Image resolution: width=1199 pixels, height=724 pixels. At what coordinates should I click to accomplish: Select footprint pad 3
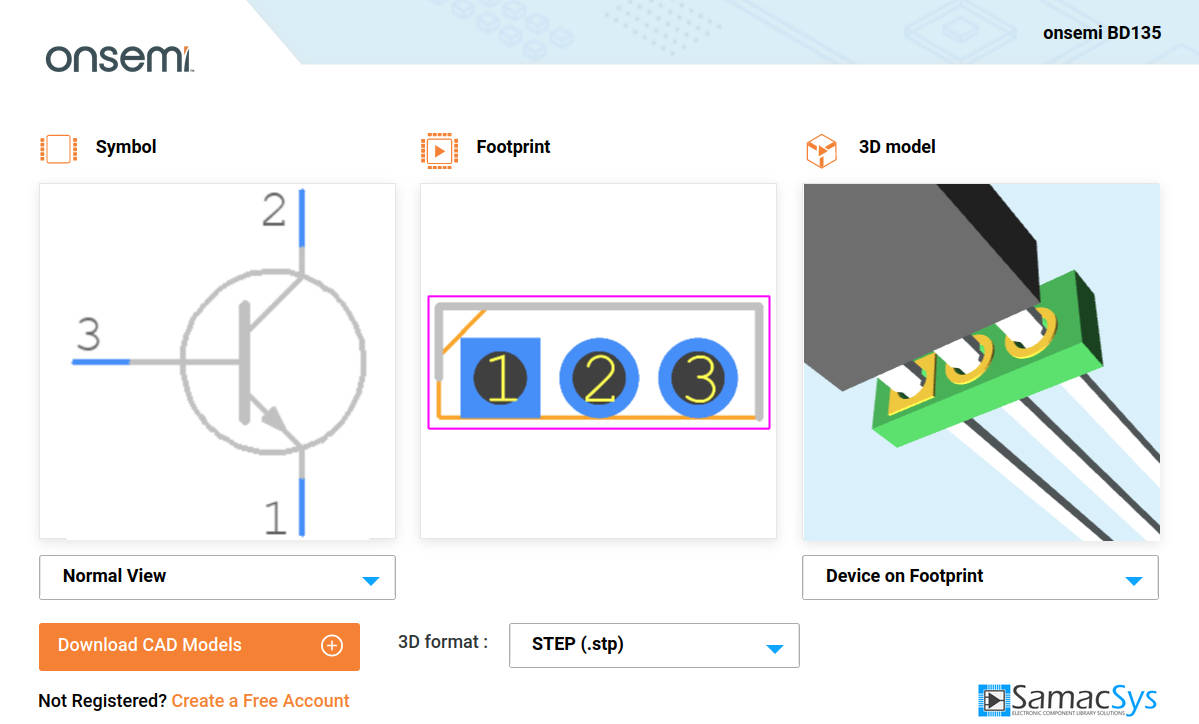[697, 378]
